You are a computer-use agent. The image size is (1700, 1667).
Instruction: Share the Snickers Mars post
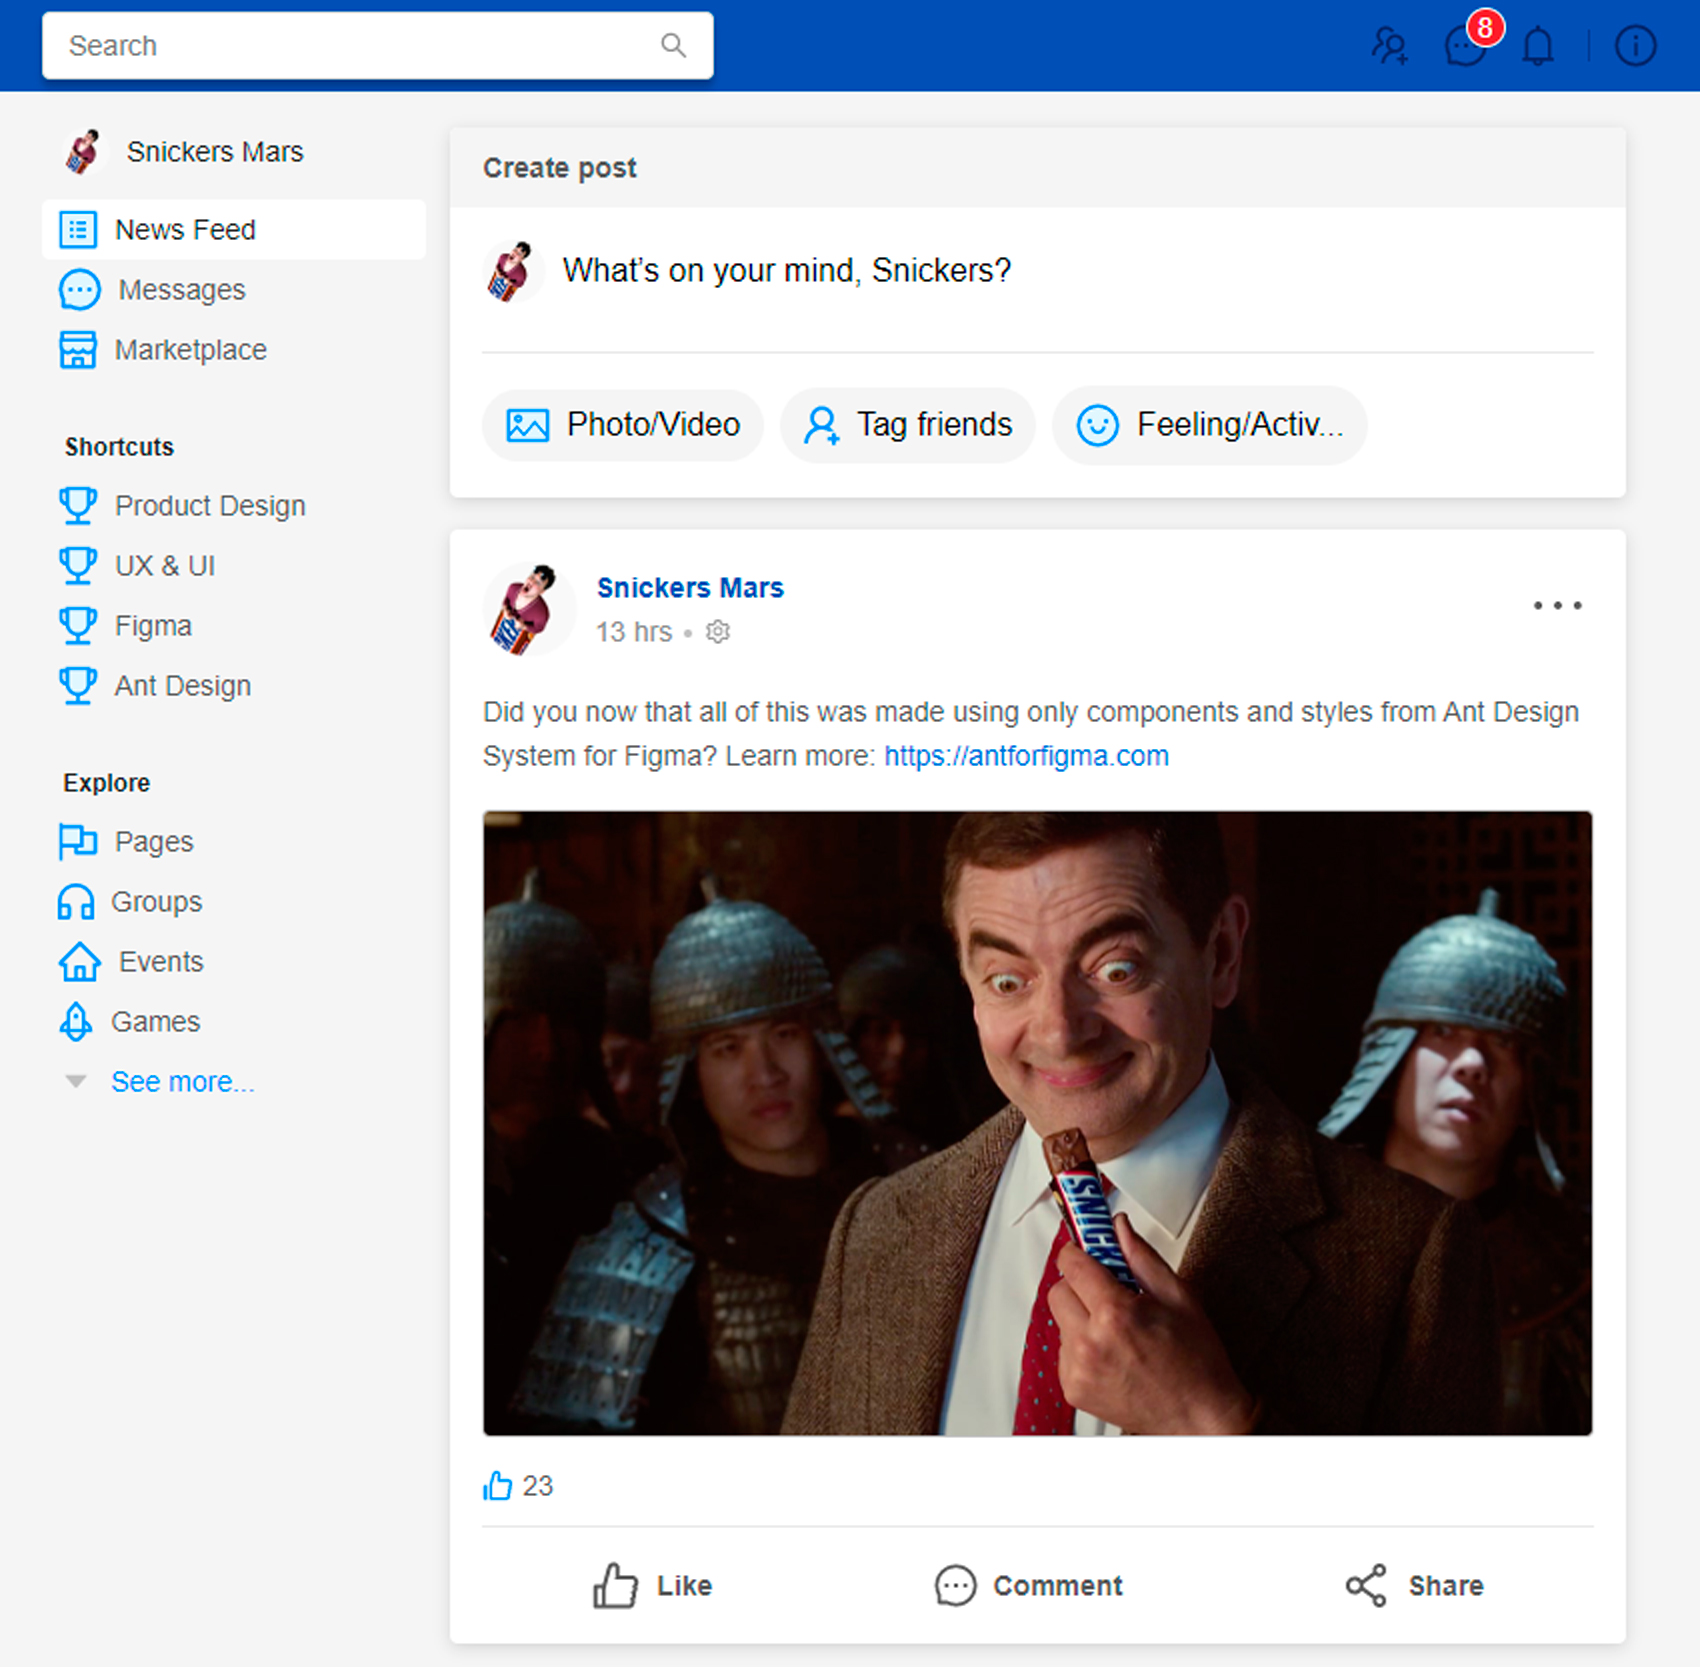tap(1414, 1585)
